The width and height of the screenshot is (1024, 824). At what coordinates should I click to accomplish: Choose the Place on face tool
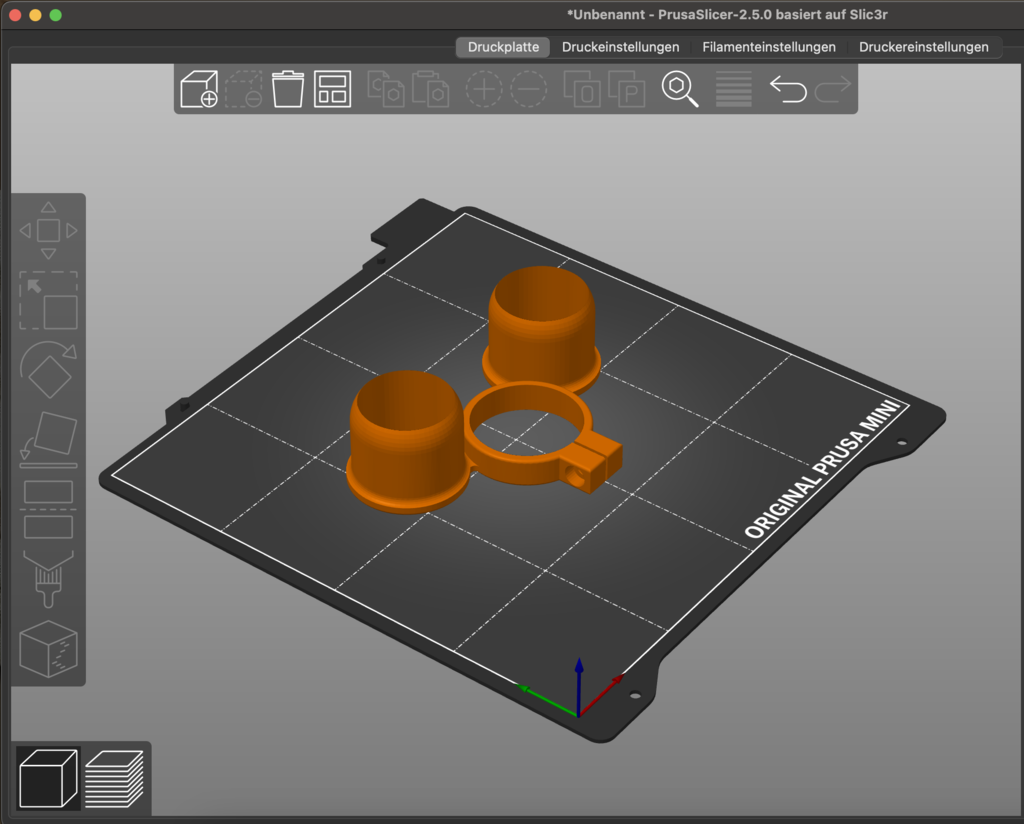[x=48, y=439]
